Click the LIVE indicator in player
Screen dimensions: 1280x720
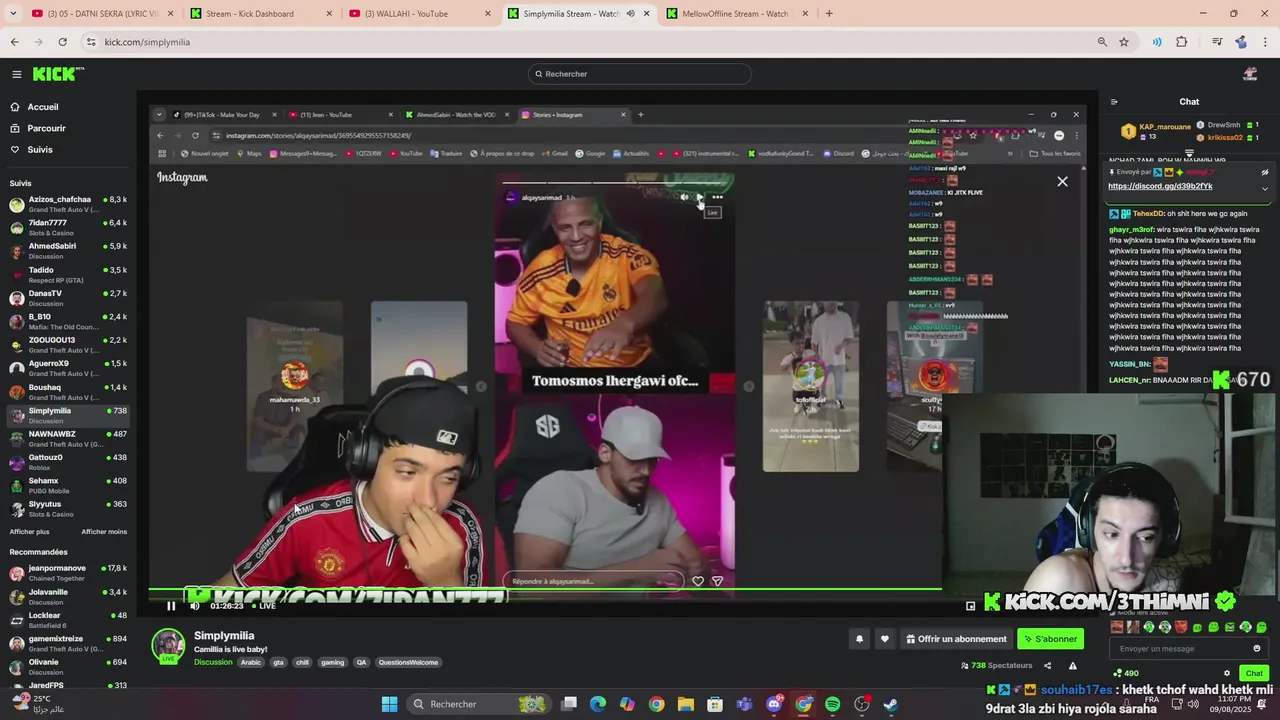coord(264,606)
